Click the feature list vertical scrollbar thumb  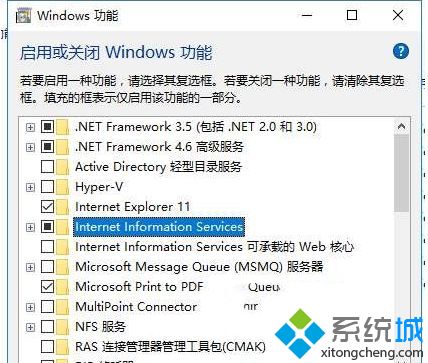tap(401, 173)
